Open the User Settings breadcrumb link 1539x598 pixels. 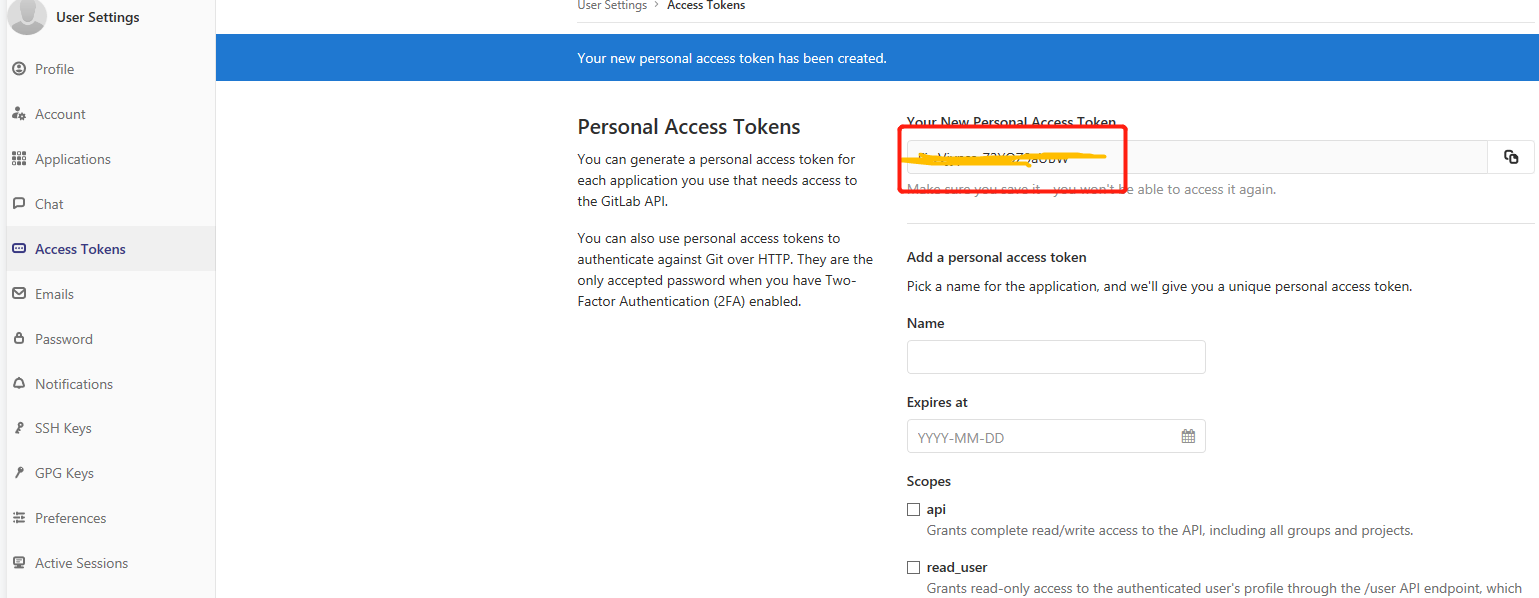pos(611,5)
